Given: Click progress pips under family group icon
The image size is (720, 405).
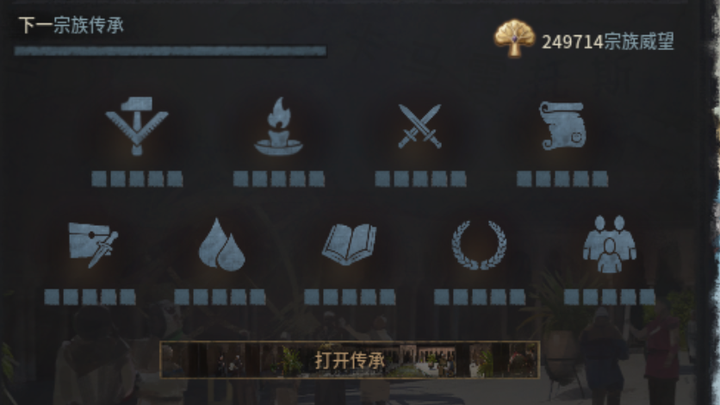Looking at the screenshot, I should 609,297.
